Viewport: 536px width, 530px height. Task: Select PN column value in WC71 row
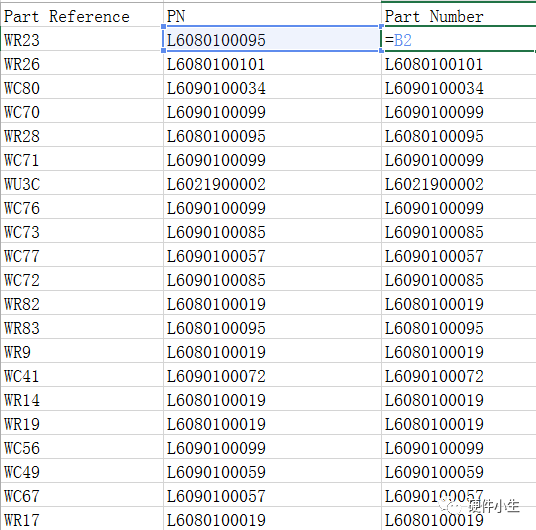coord(272,159)
